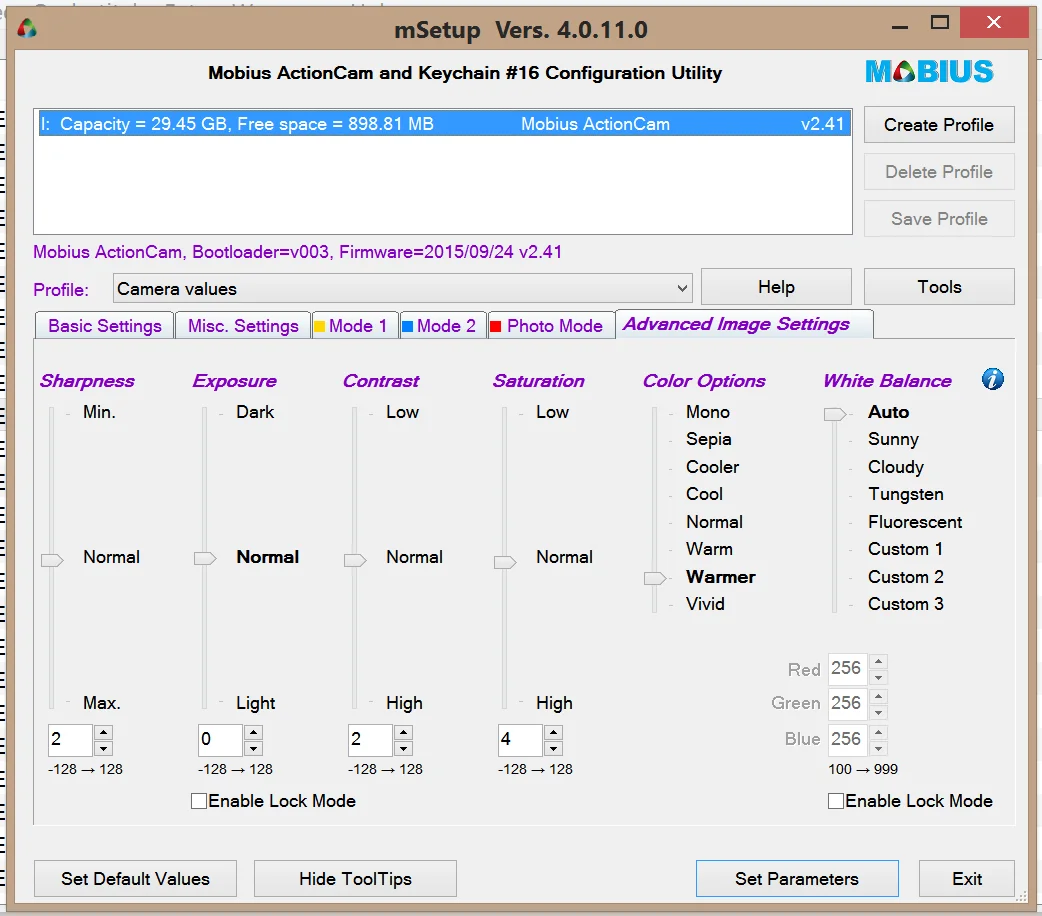Click the Exit button

967,879
